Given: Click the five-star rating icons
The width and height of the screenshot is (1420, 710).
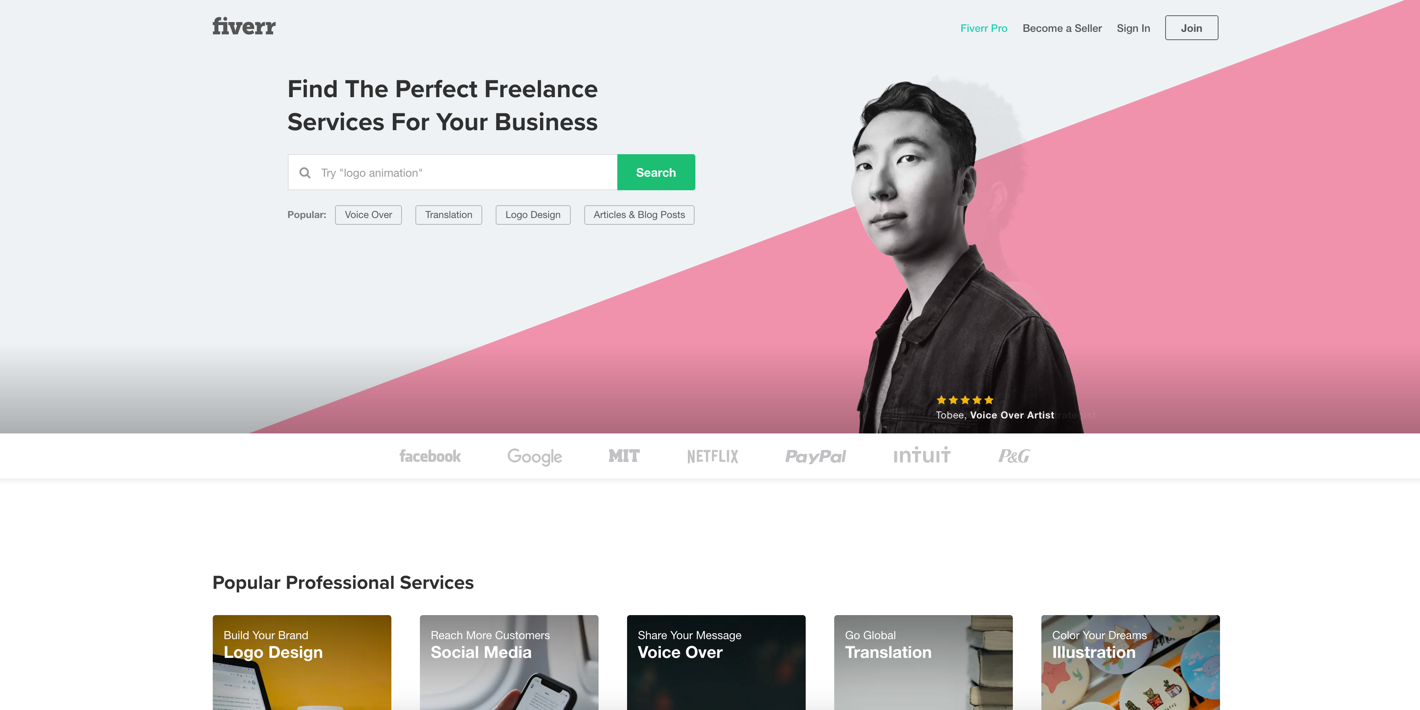Looking at the screenshot, I should (965, 400).
